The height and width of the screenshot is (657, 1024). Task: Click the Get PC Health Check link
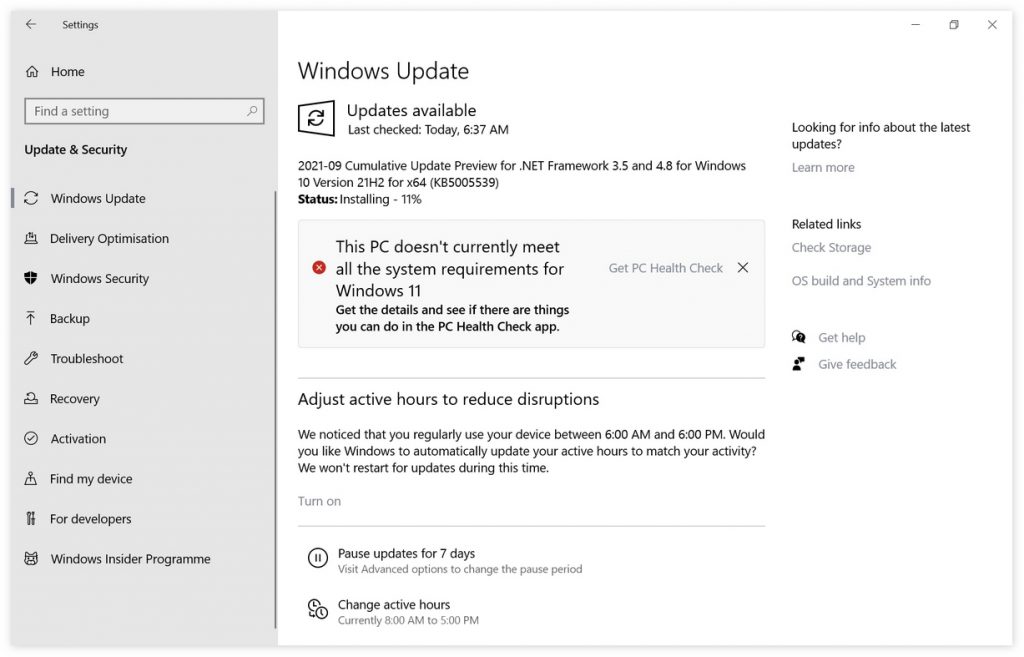pos(665,268)
